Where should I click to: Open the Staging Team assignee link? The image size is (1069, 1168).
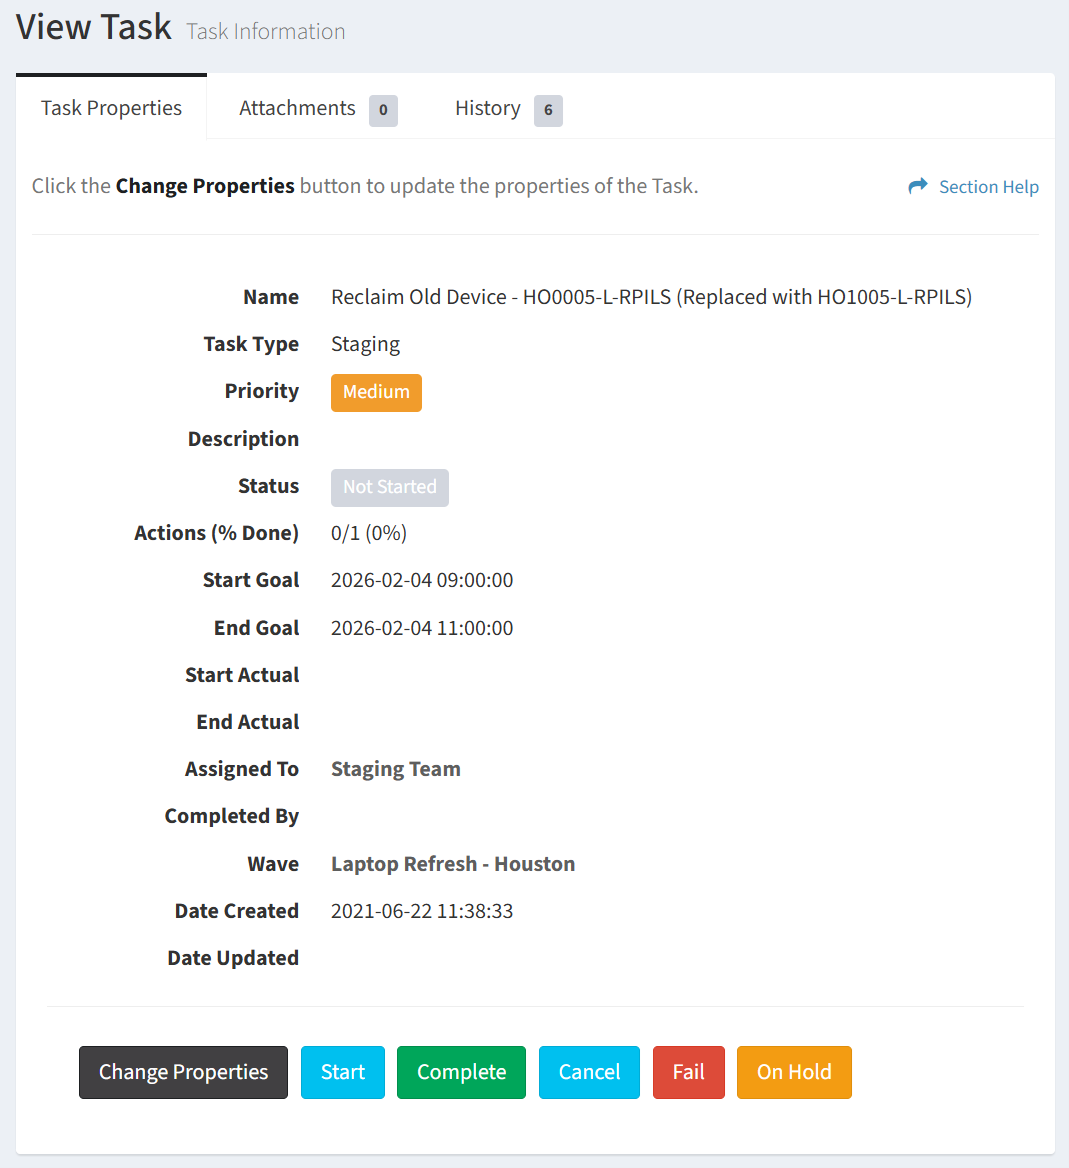coord(395,769)
